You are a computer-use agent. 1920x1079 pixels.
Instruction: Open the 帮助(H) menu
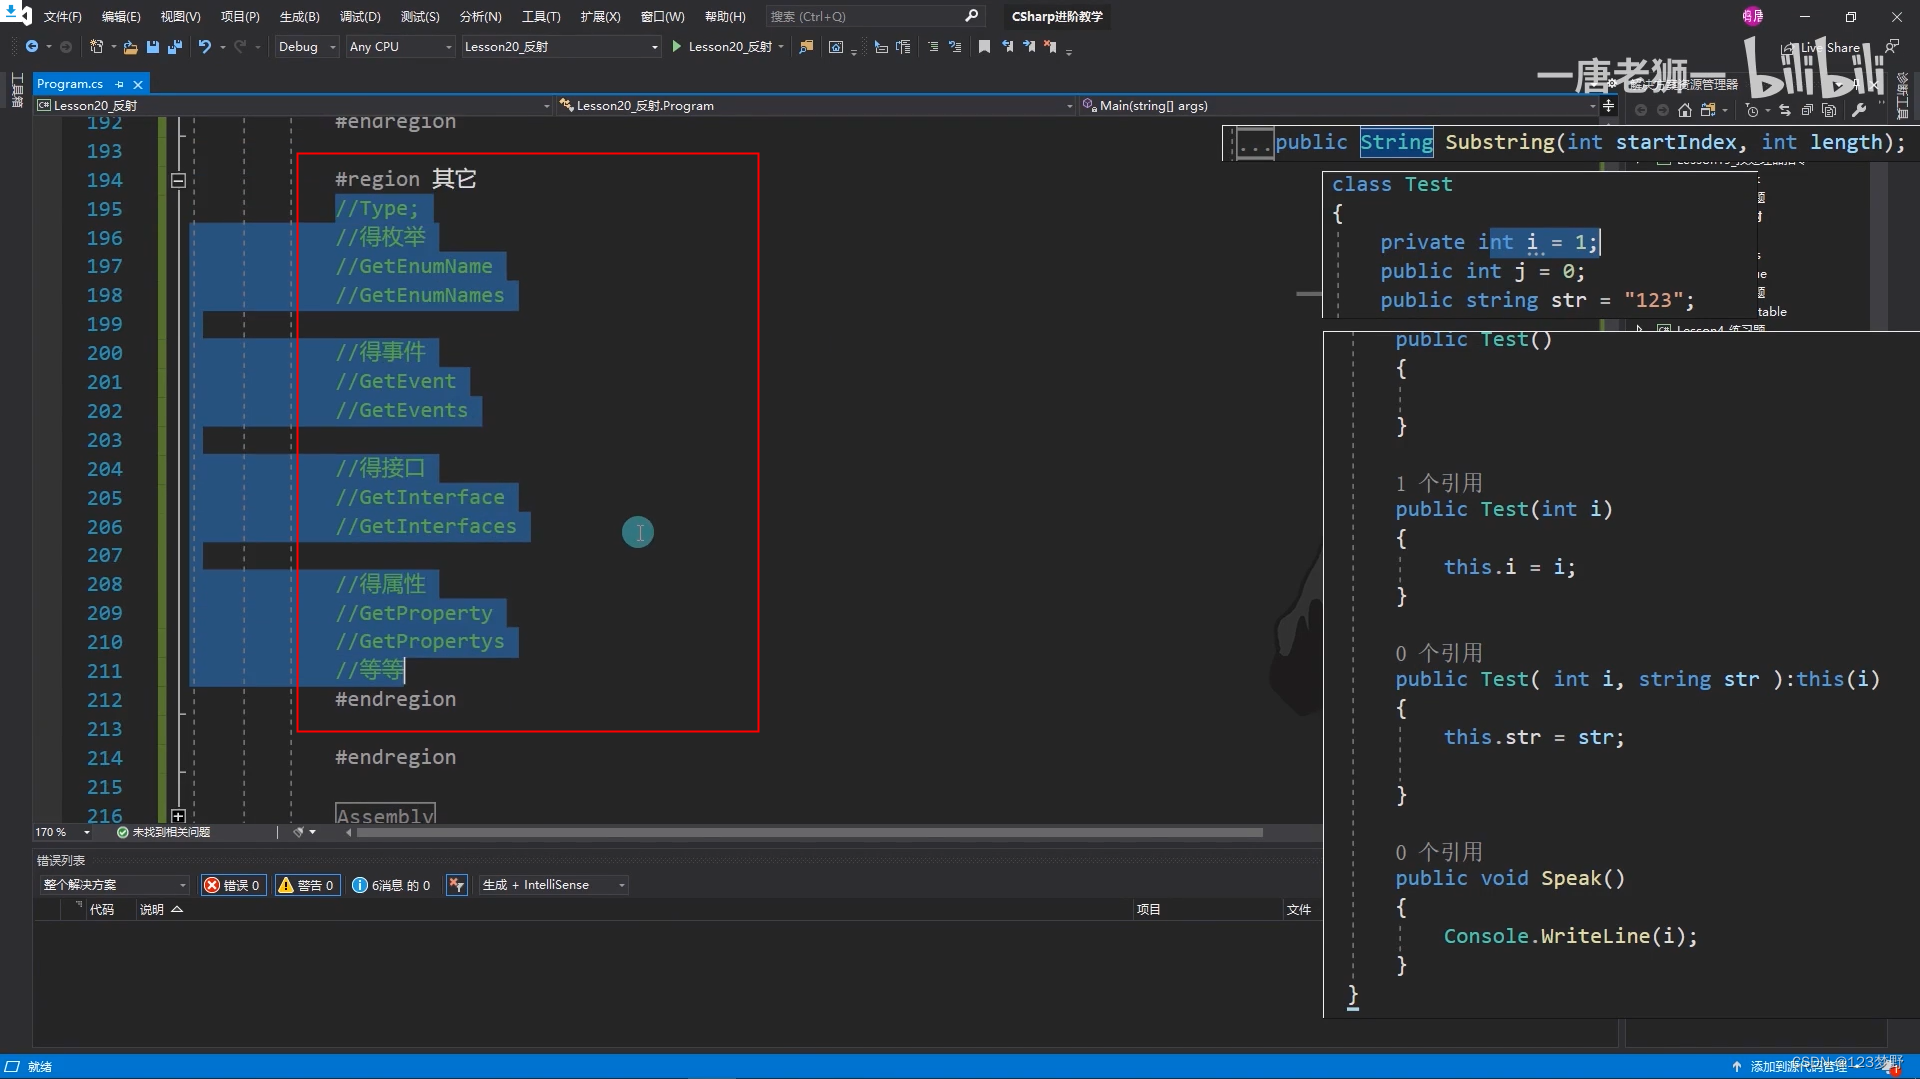725,16
